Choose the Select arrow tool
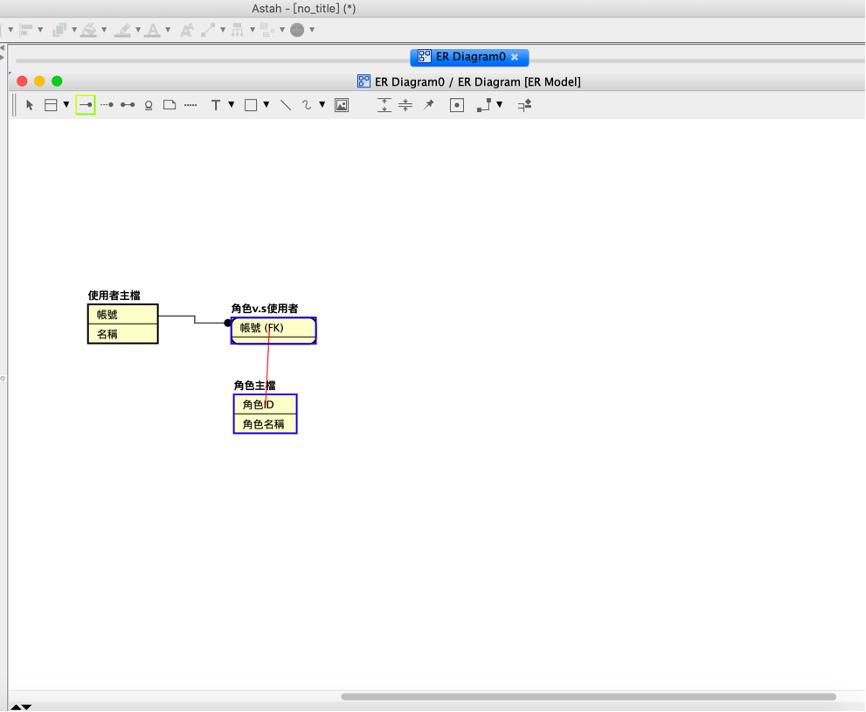Screen dimensions: 866x712 (x=30, y=105)
